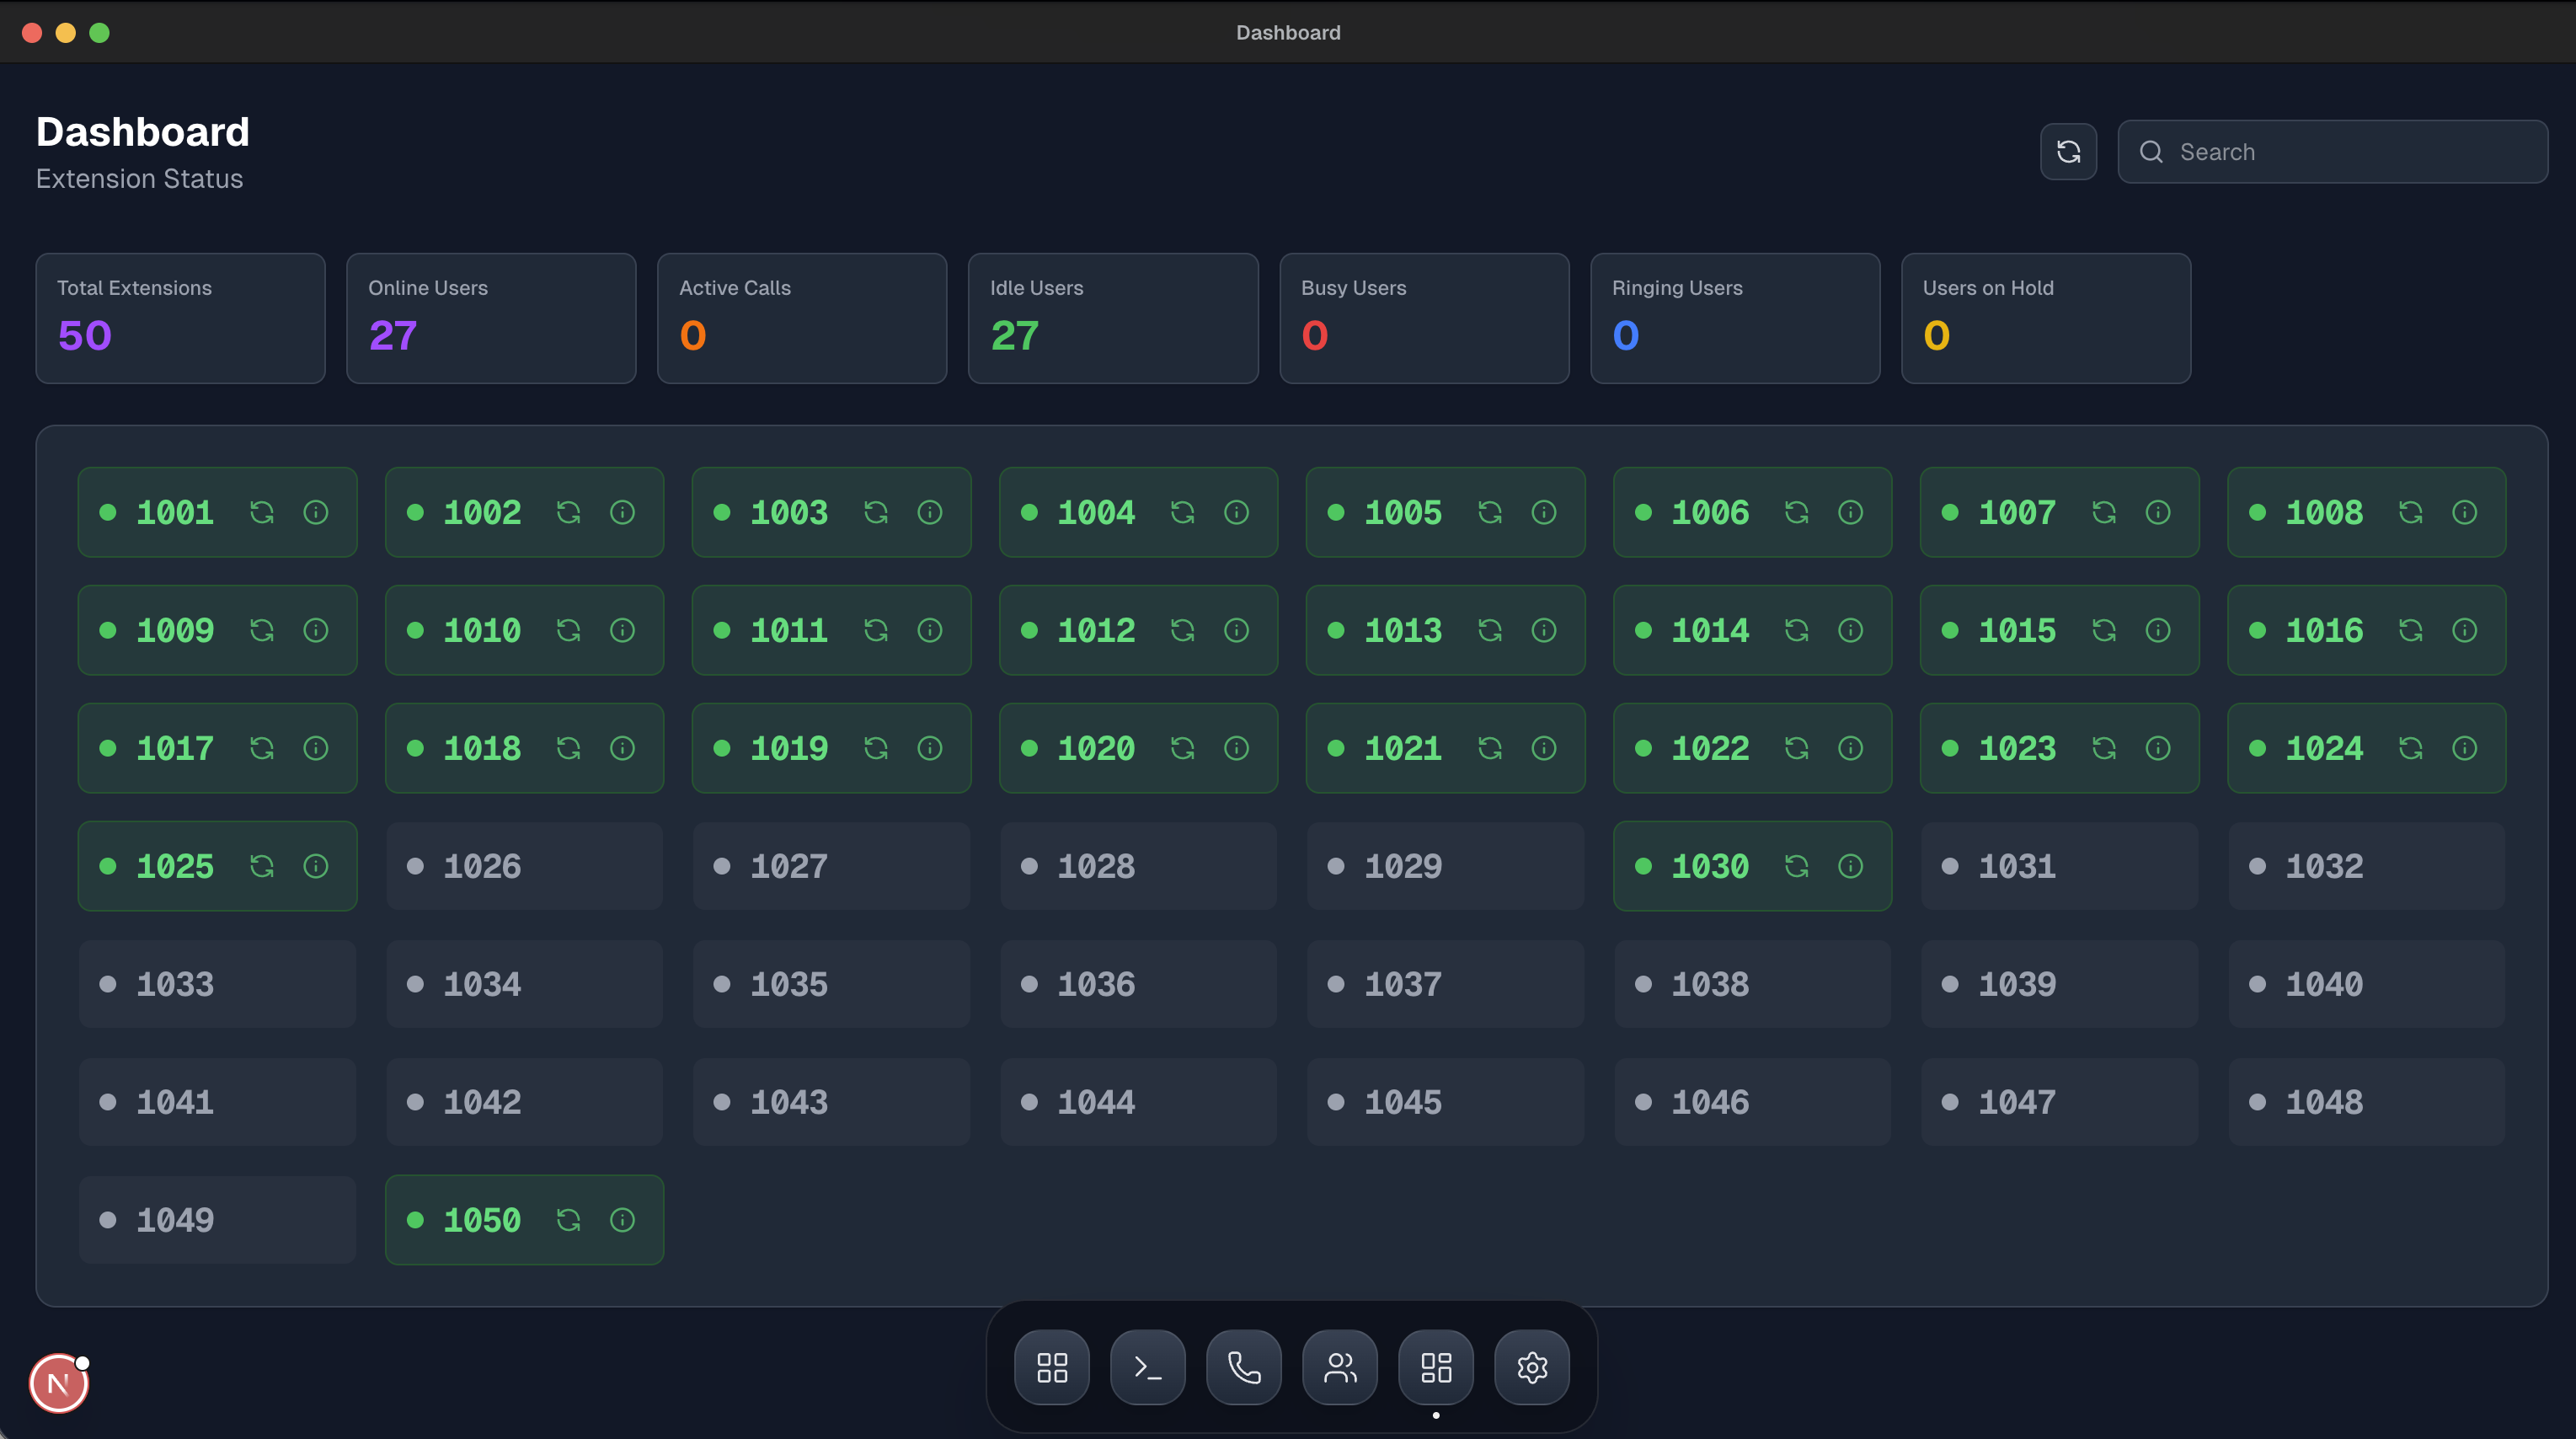View info for extension 1005

[x=1543, y=512]
